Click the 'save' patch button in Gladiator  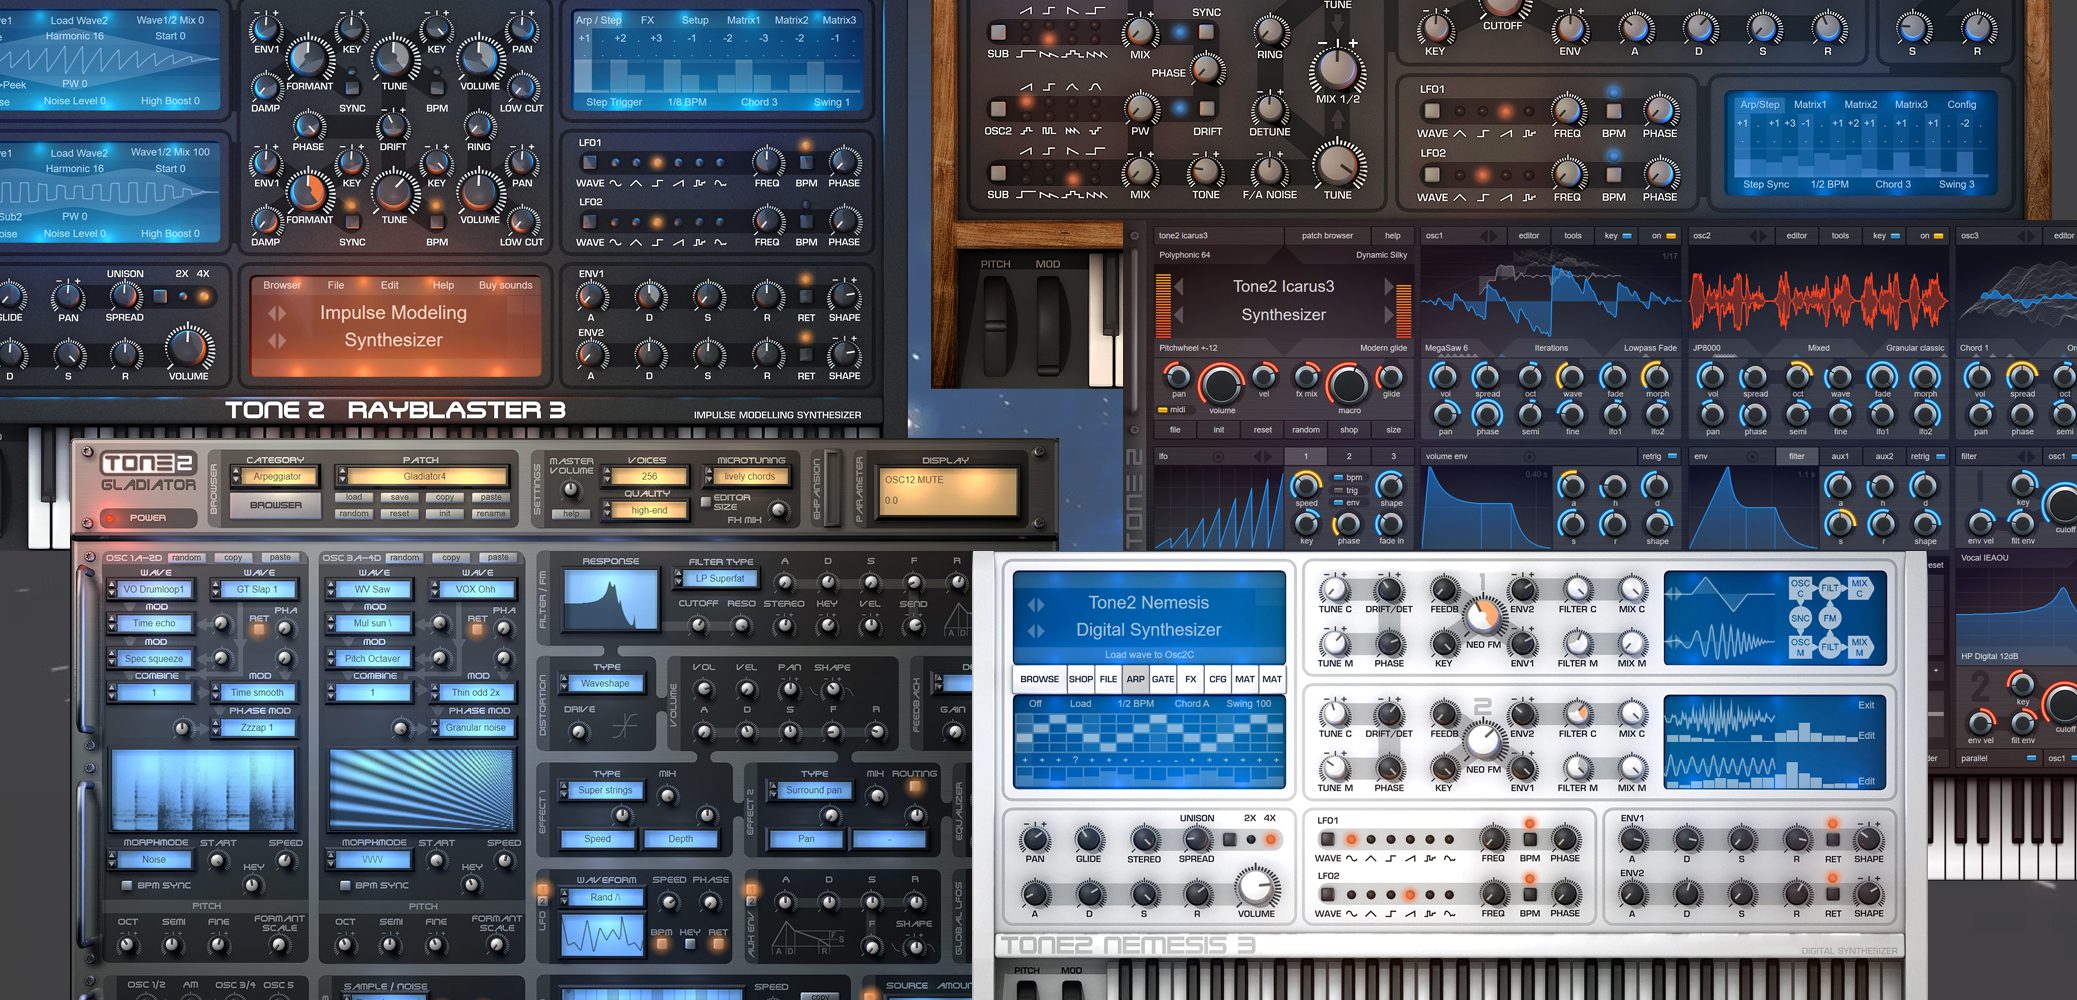(400, 497)
